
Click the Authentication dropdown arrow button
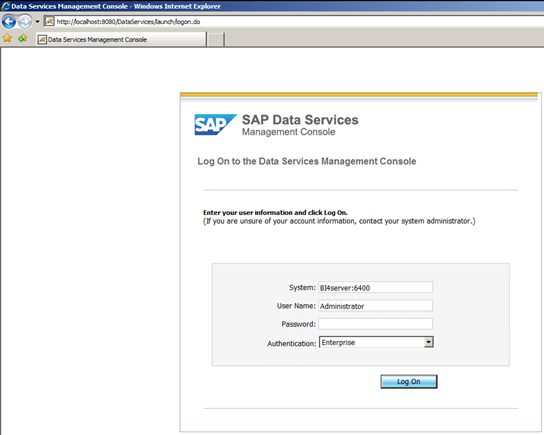[x=428, y=342]
